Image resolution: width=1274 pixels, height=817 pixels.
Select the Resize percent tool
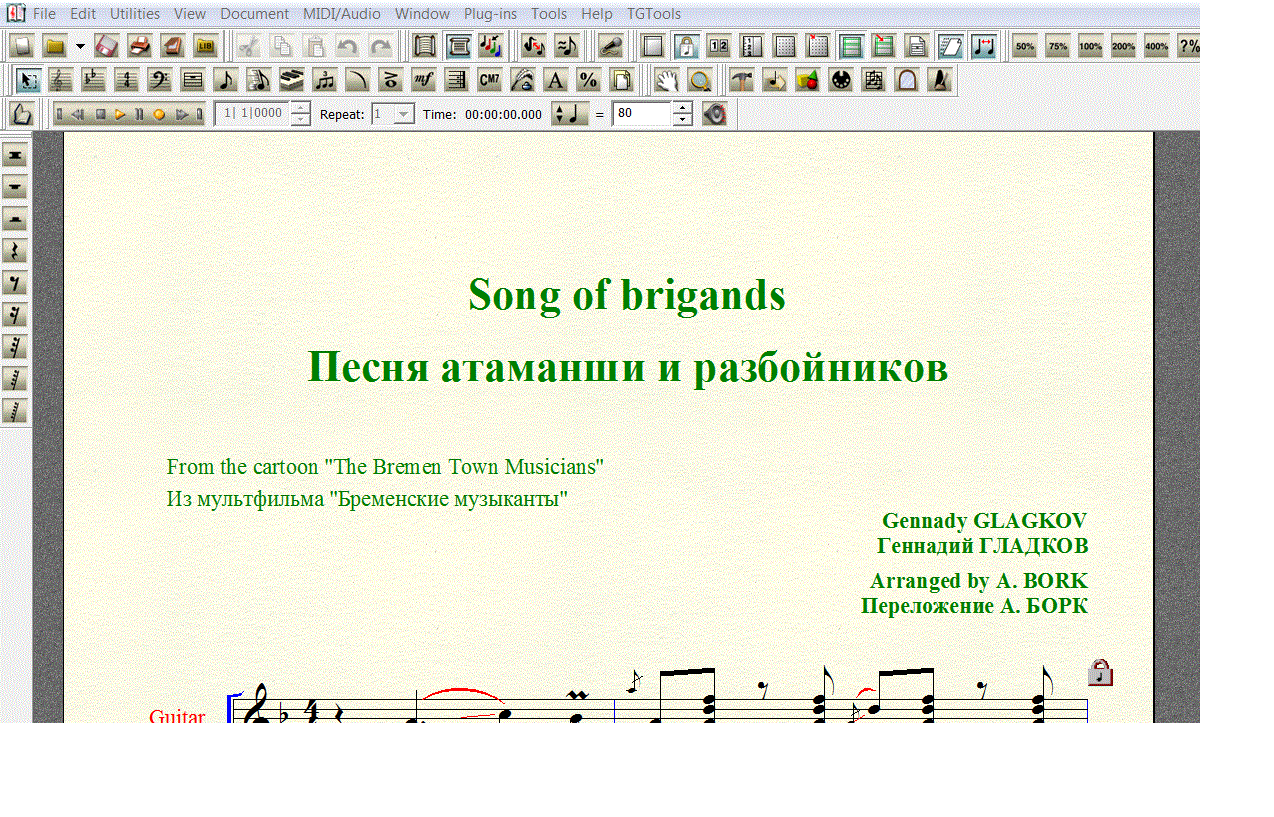tap(587, 80)
